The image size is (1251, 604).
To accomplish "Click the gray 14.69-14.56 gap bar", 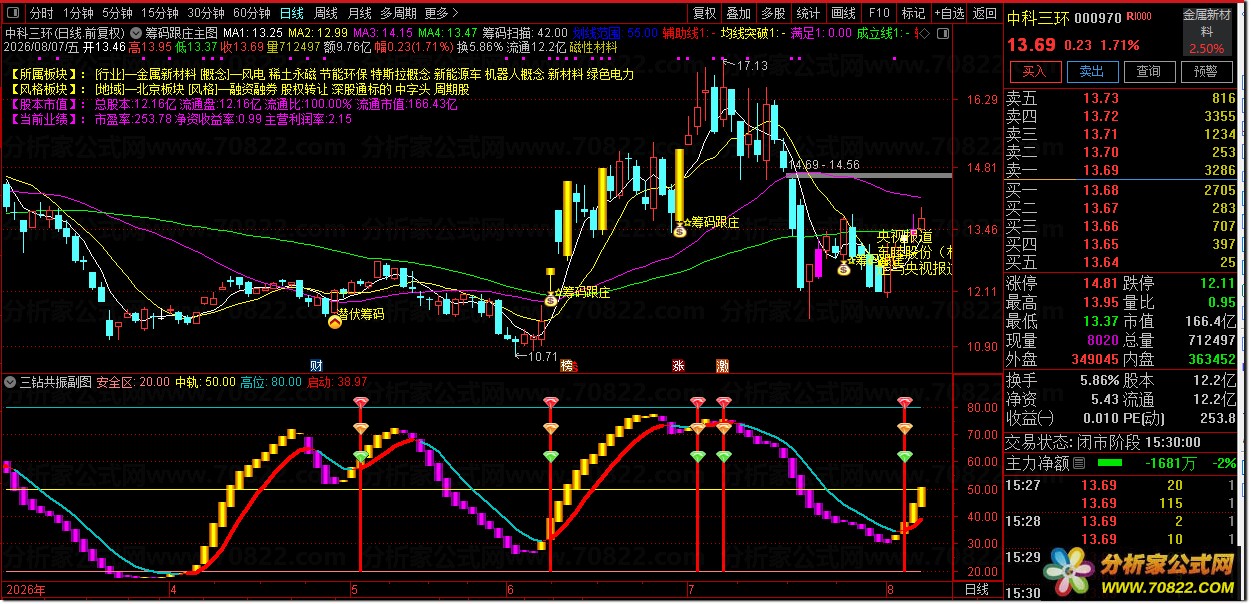I will pos(869,176).
